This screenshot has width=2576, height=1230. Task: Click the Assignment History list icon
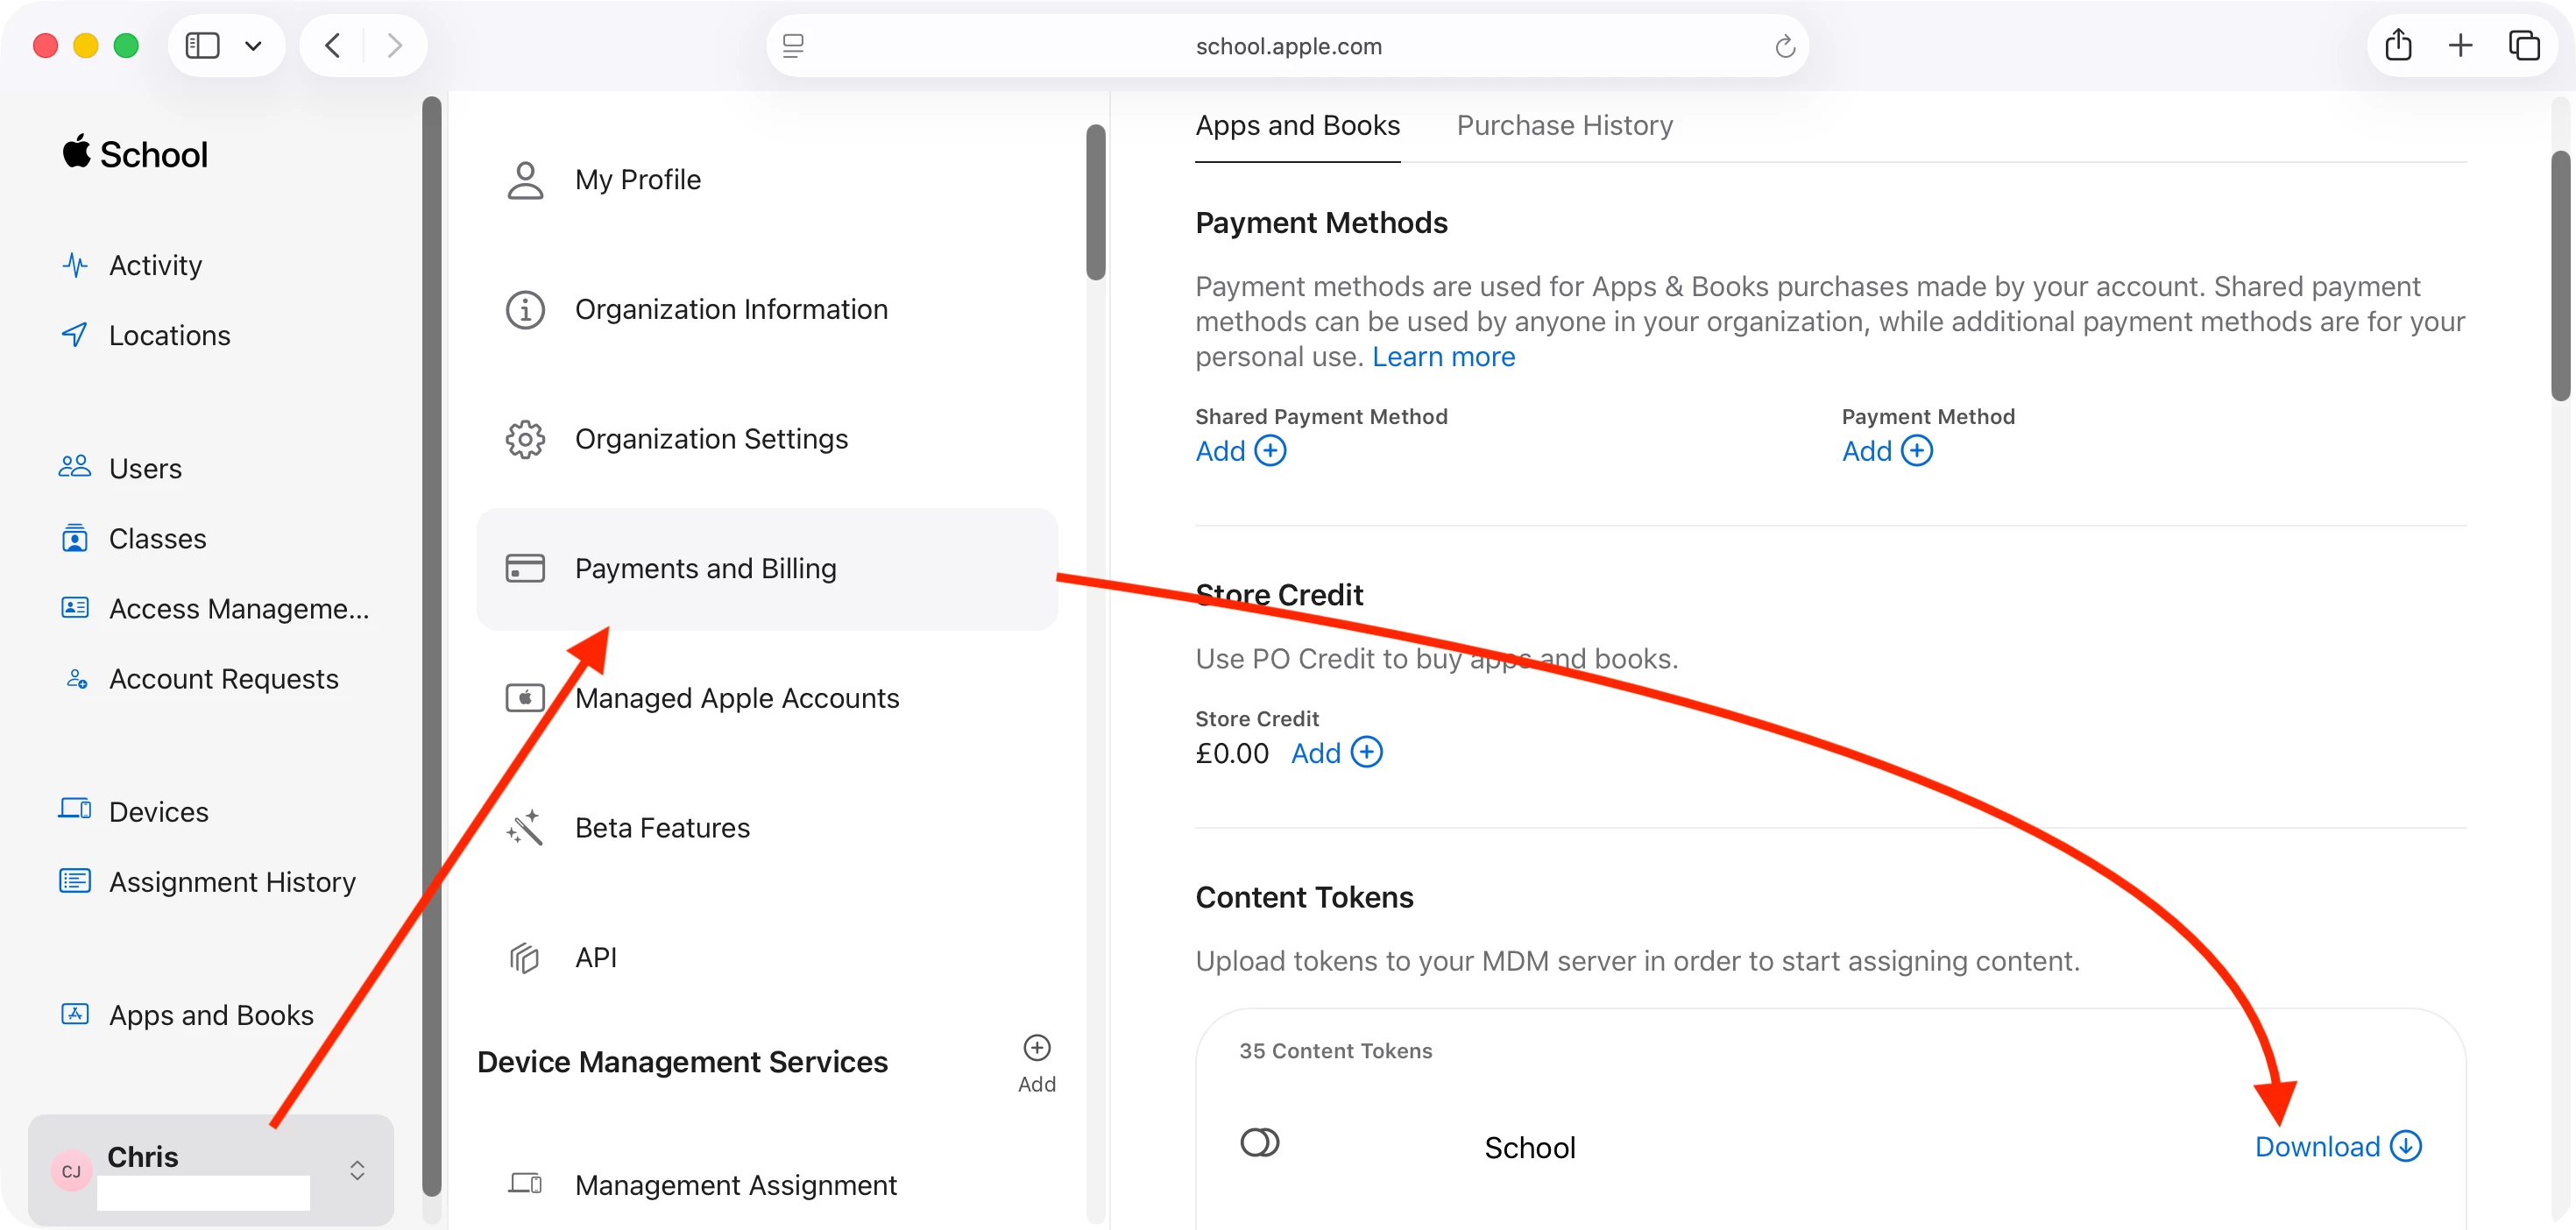coord(75,881)
